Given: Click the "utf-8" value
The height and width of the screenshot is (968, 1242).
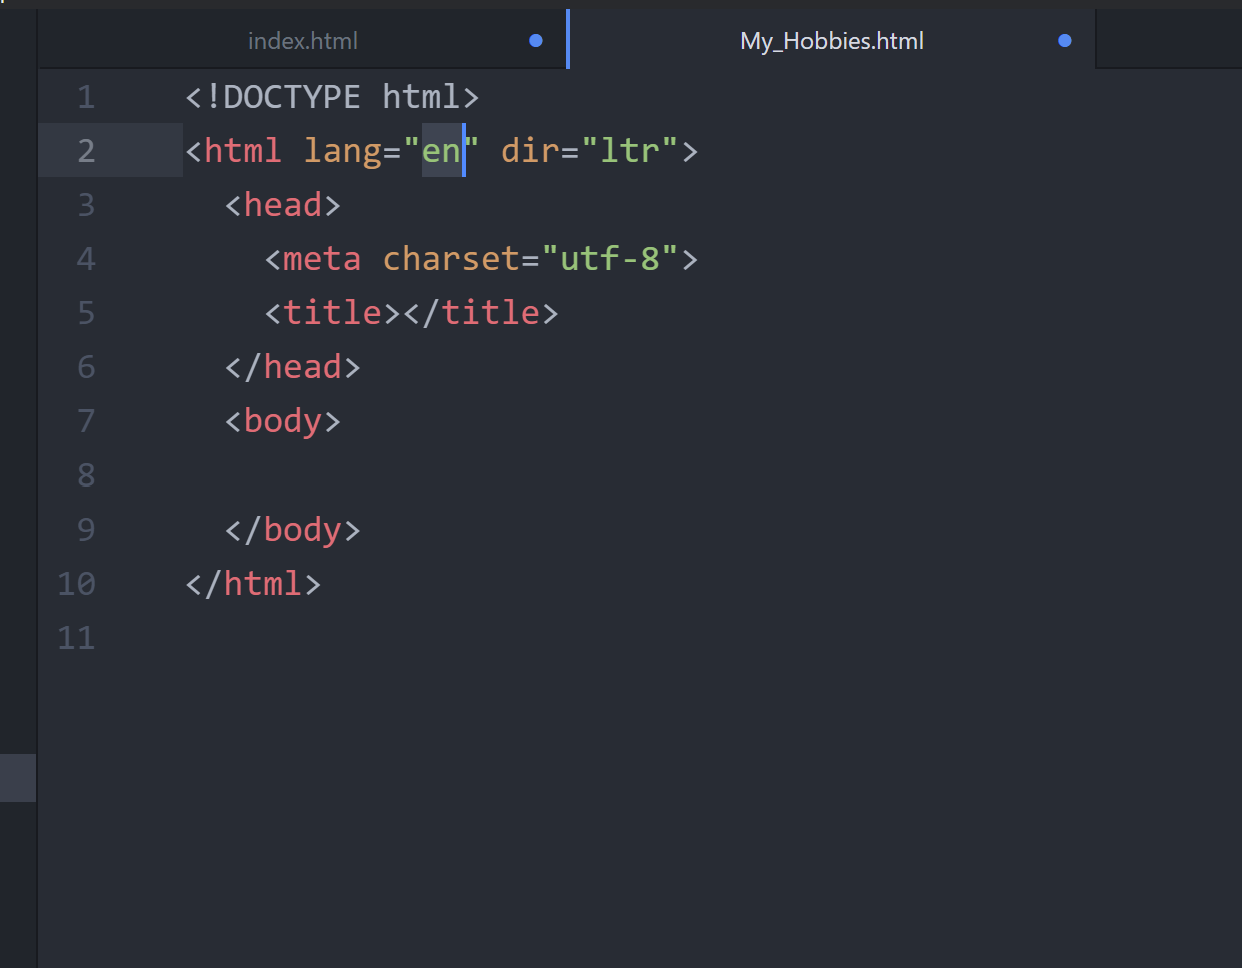Looking at the screenshot, I should [x=610, y=259].
